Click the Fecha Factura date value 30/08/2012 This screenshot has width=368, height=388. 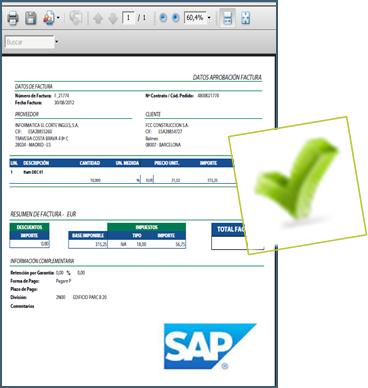[x=64, y=103]
